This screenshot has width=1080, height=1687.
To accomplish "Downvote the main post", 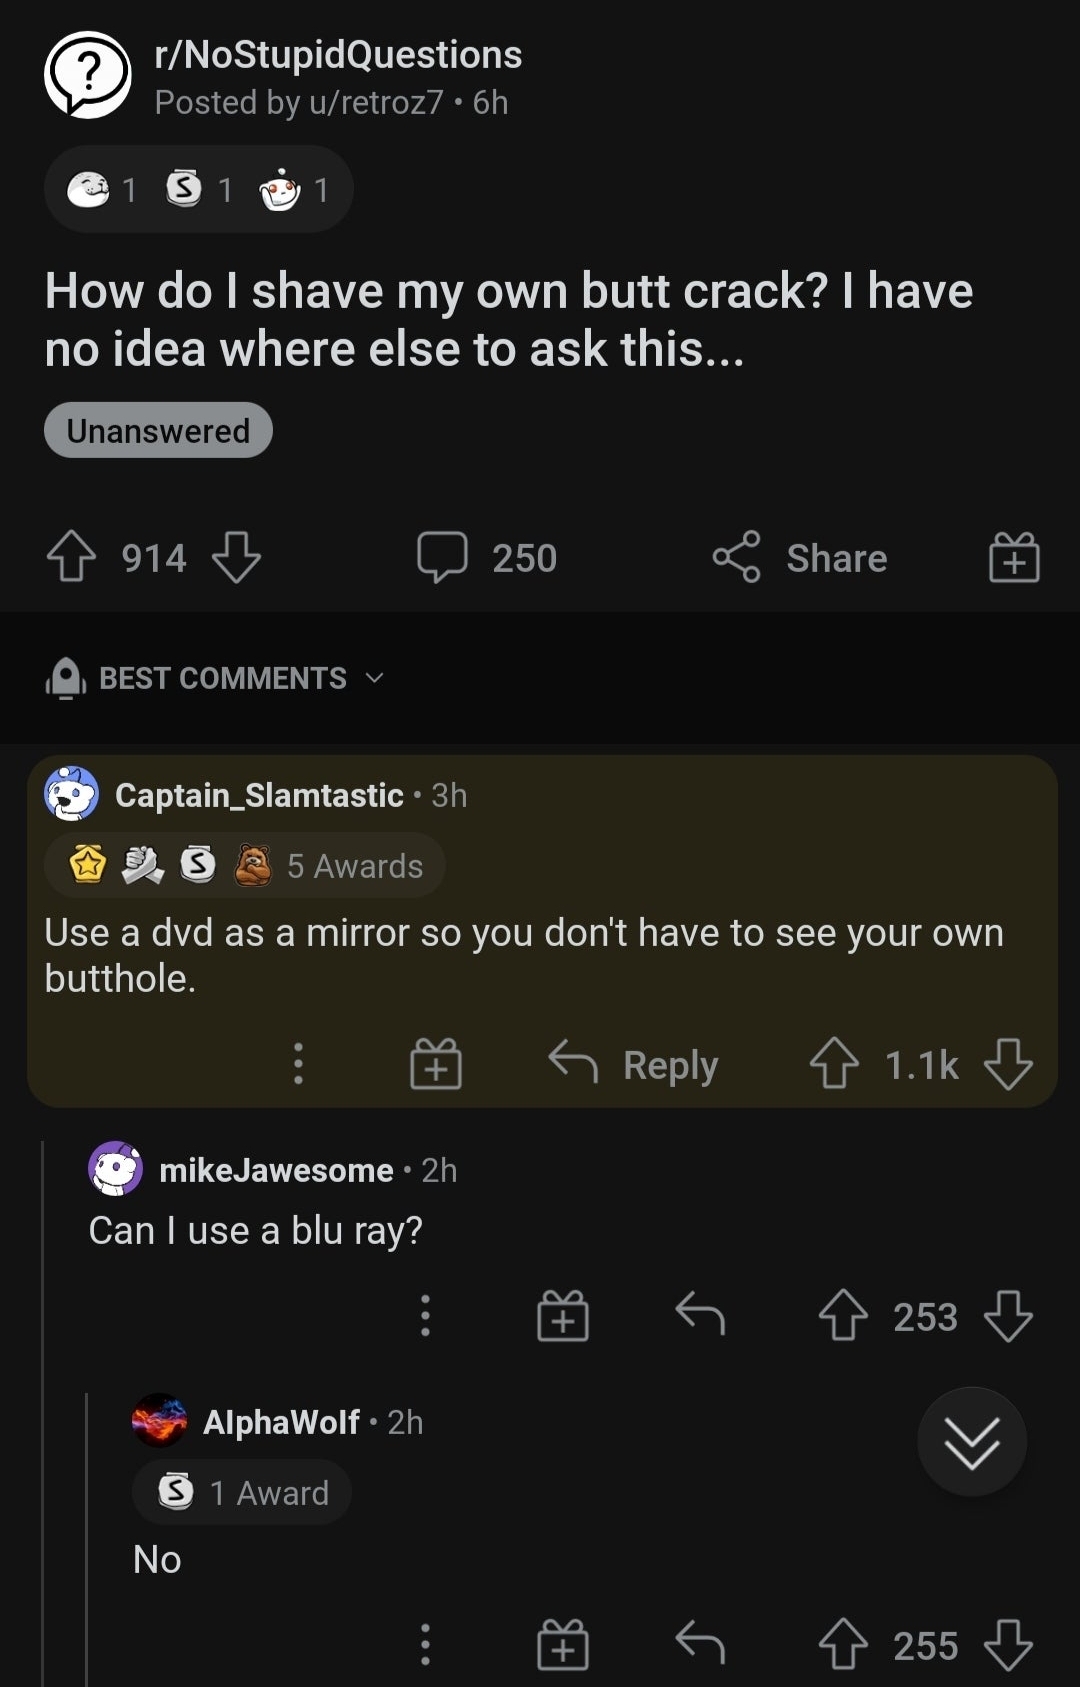I will coord(237,557).
